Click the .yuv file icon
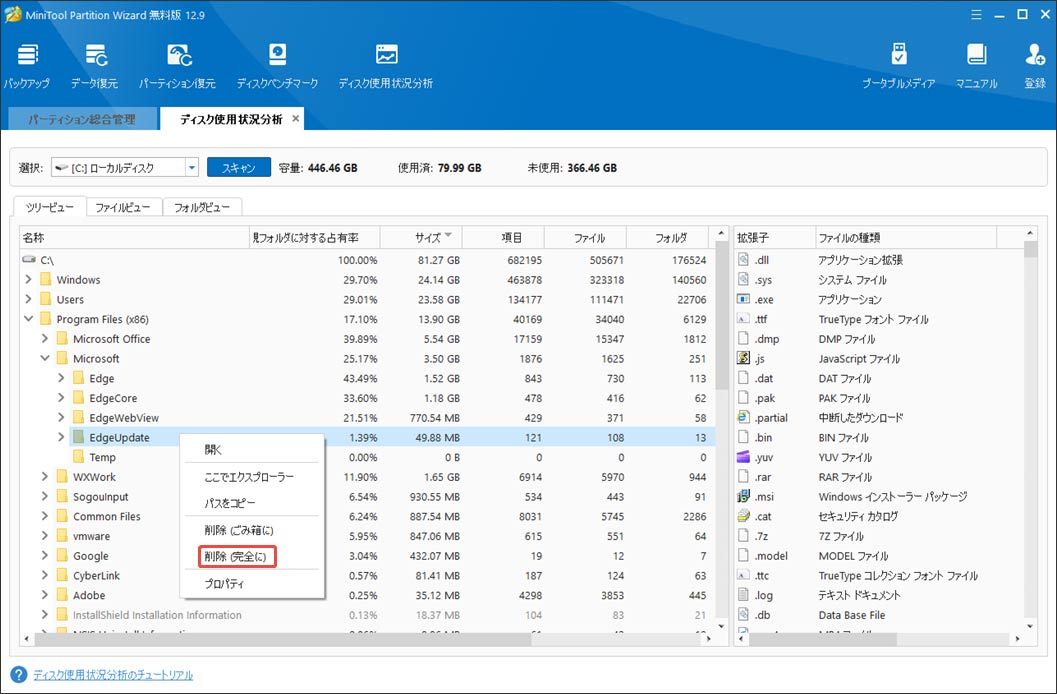 pos(743,457)
